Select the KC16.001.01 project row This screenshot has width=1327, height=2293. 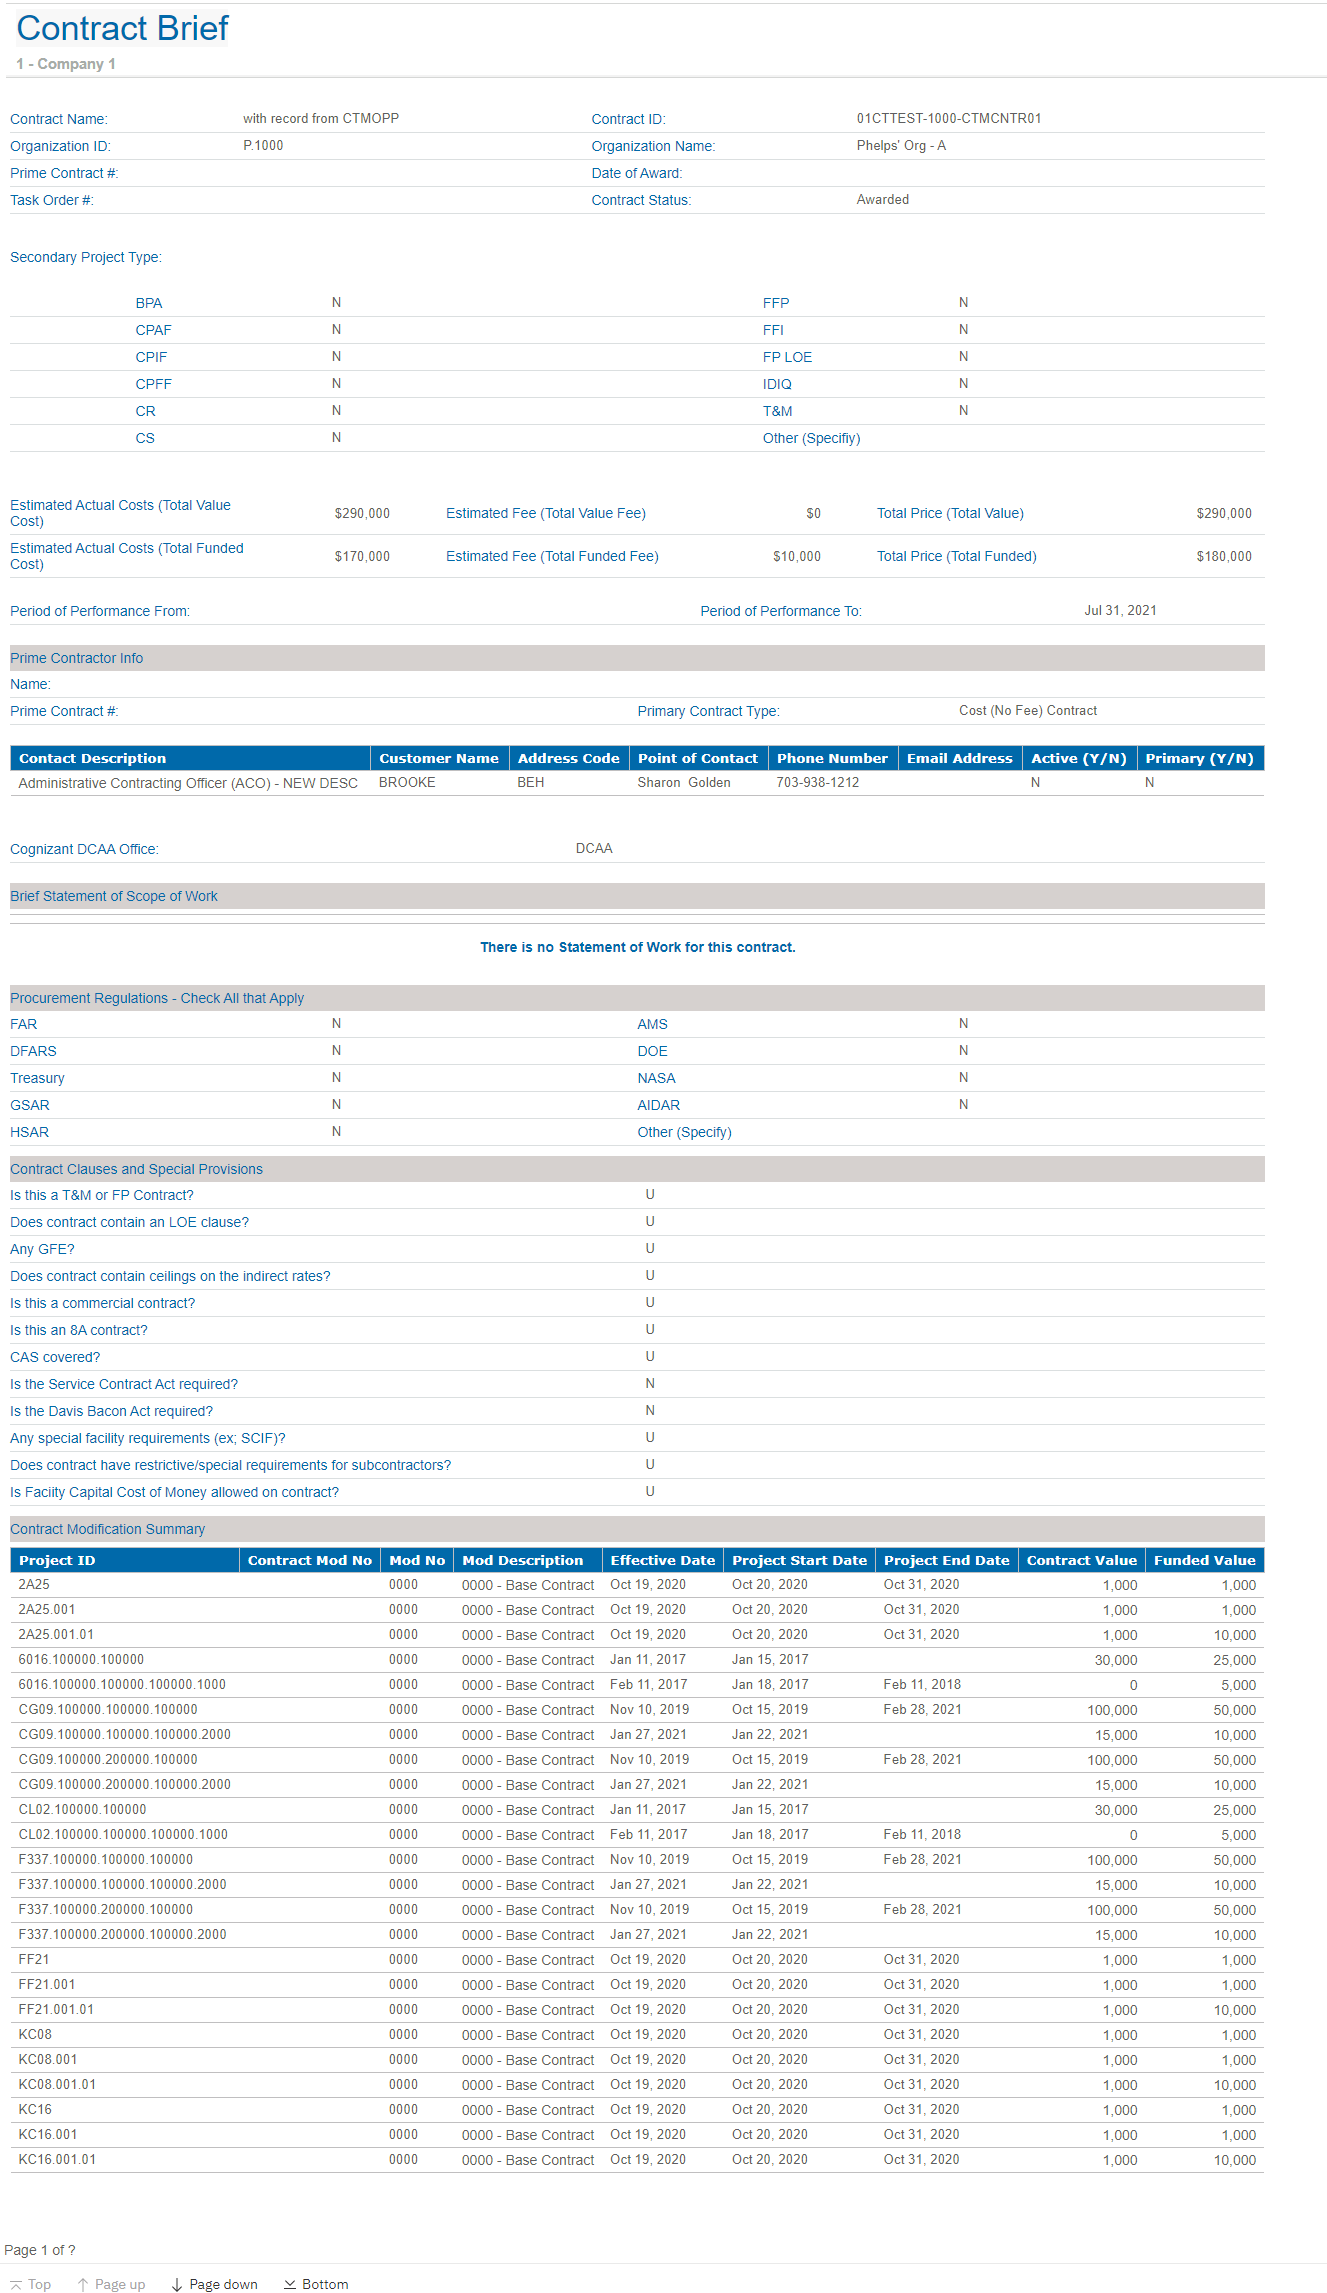click(57, 2160)
